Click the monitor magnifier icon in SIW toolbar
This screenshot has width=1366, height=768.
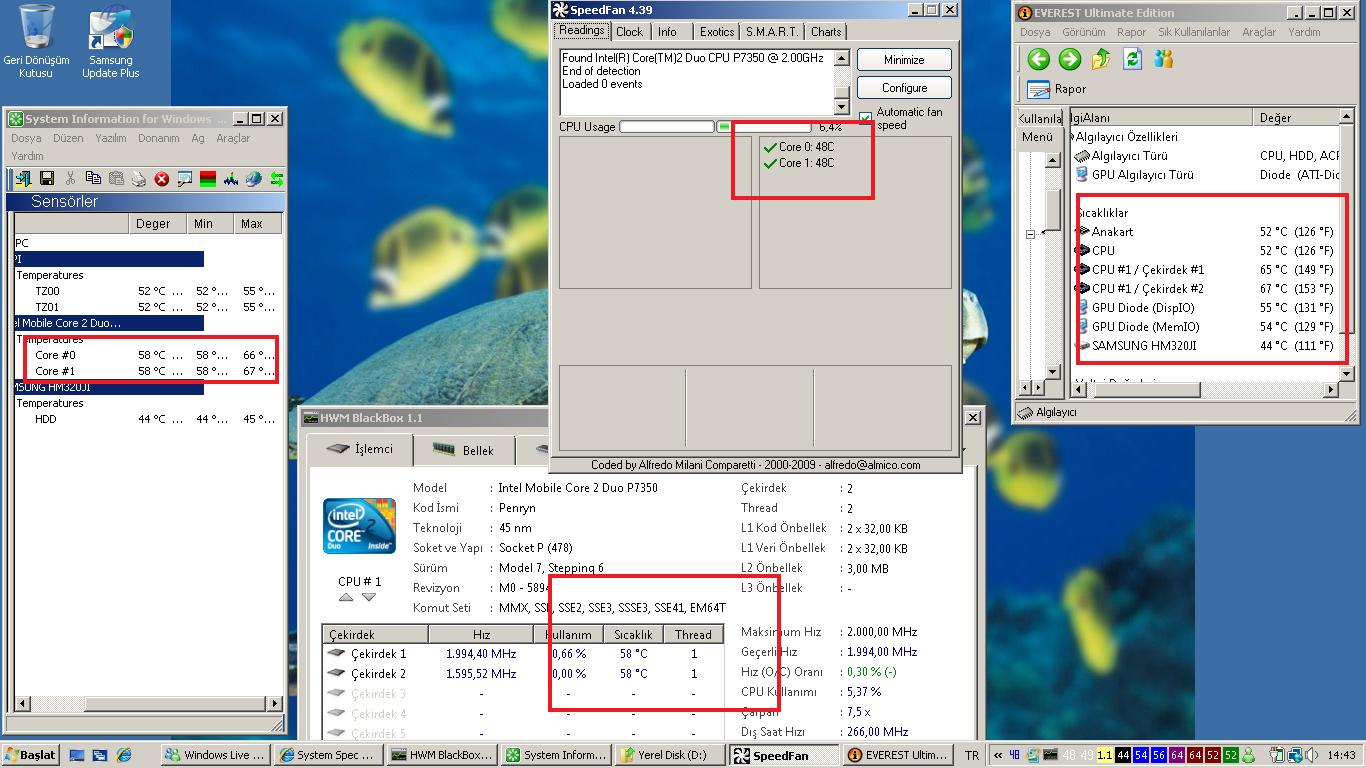click(x=185, y=179)
